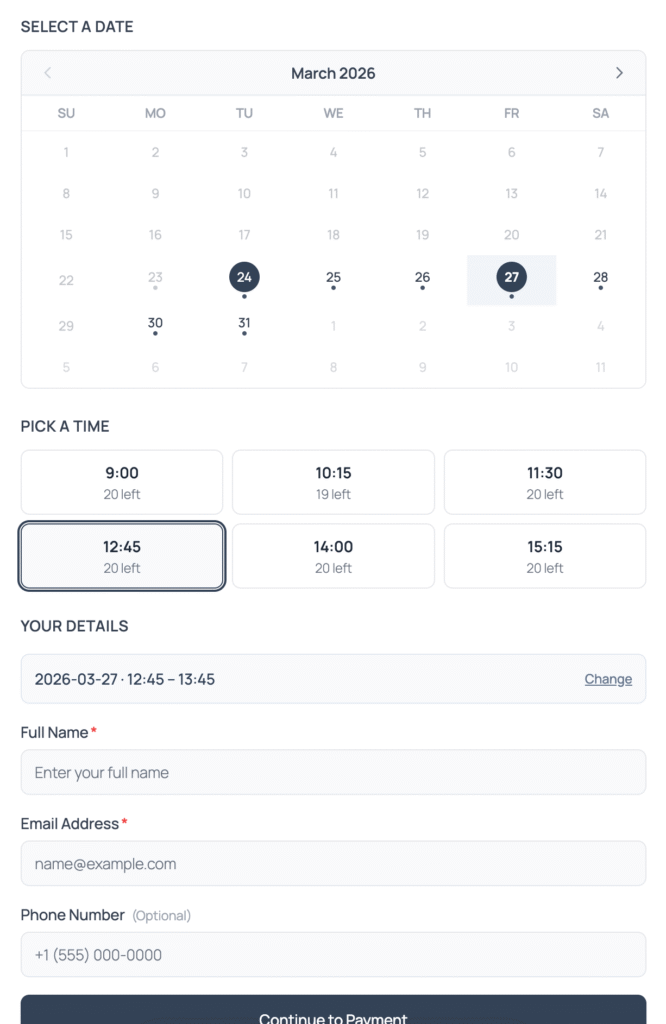Choose the 10:15 time slot

333,482
